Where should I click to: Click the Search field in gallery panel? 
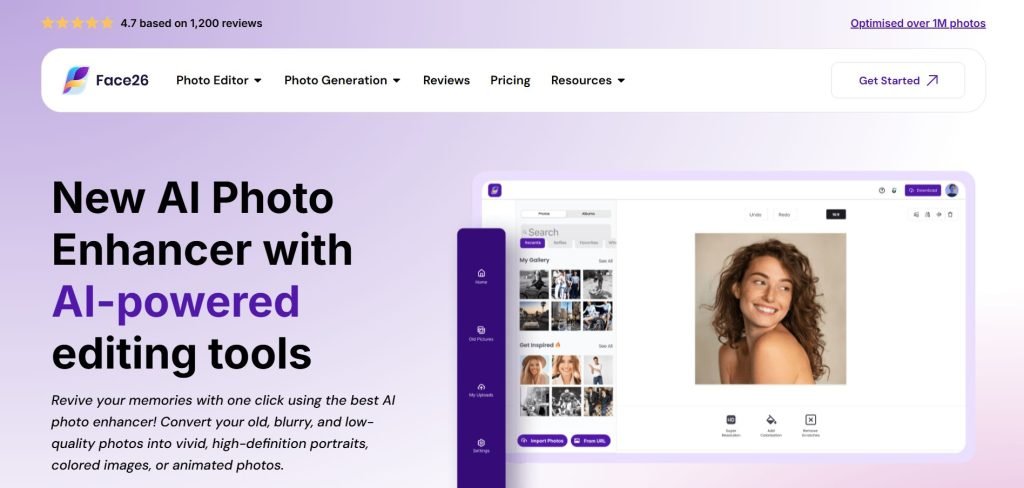pos(566,232)
